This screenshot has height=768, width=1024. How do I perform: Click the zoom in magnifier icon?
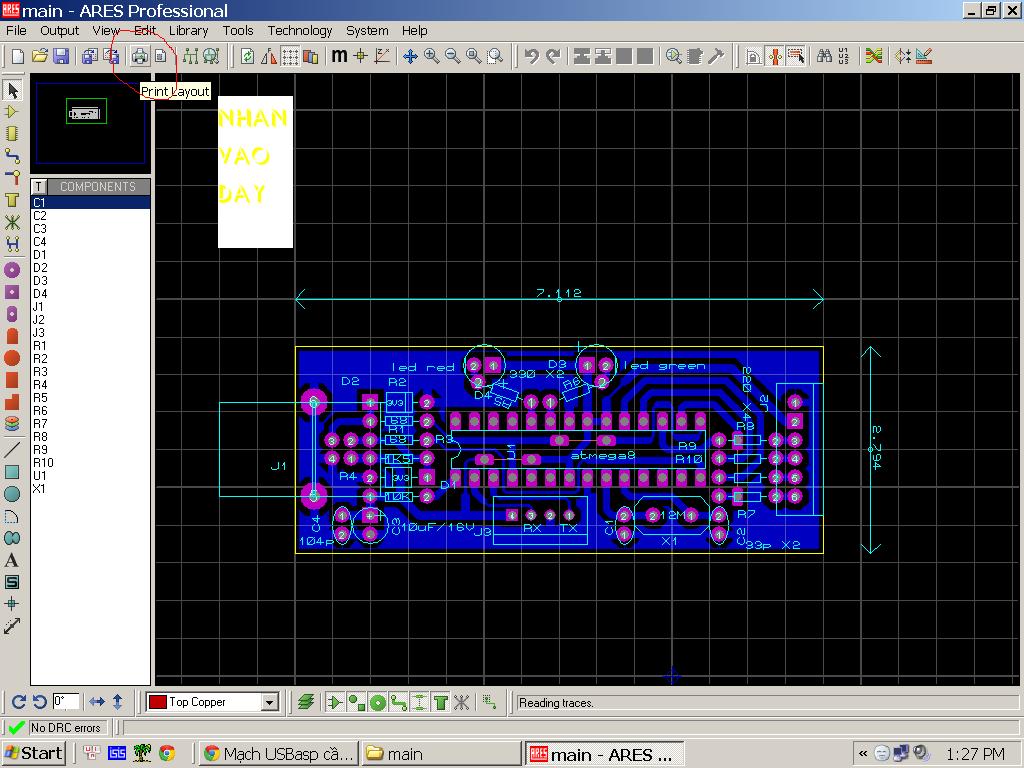click(x=431, y=56)
